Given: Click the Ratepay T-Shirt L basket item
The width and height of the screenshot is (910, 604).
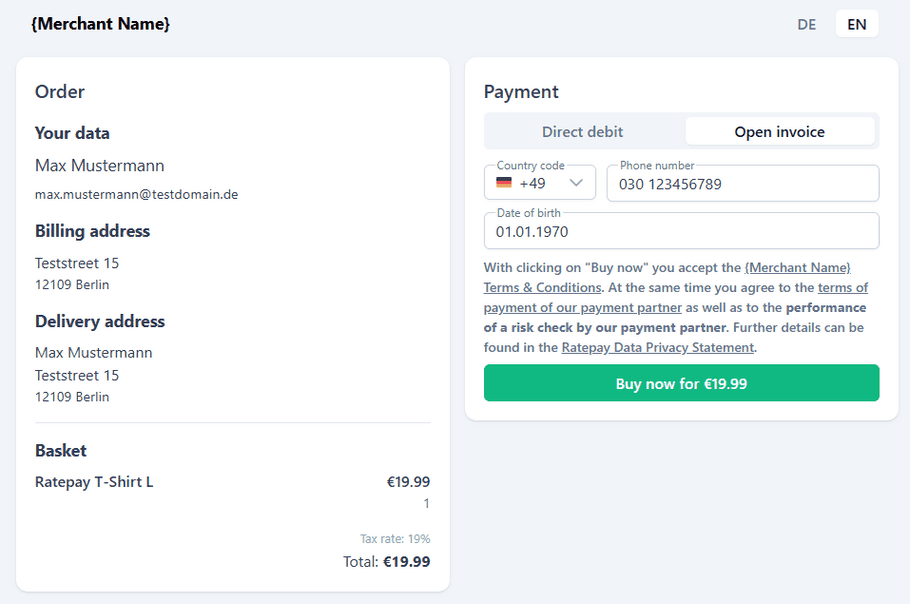Looking at the screenshot, I should point(94,482).
